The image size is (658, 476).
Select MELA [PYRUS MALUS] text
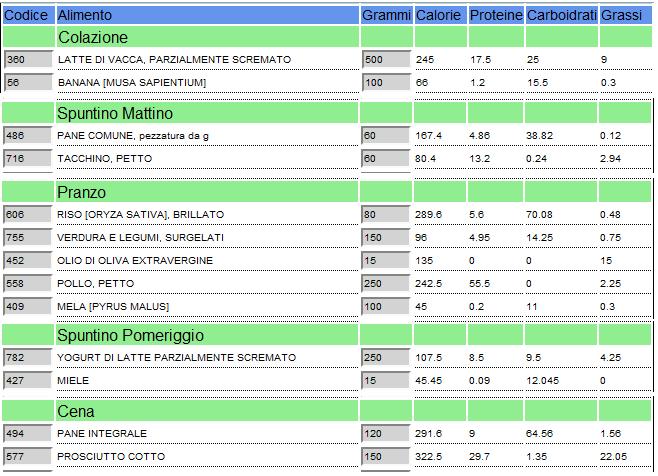(x=113, y=307)
